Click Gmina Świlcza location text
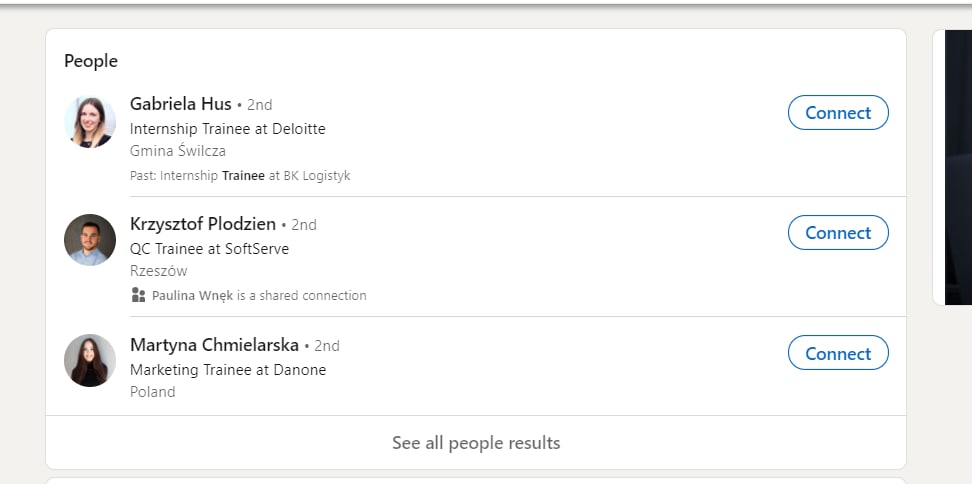This screenshot has height=484, width=972. (178, 151)
